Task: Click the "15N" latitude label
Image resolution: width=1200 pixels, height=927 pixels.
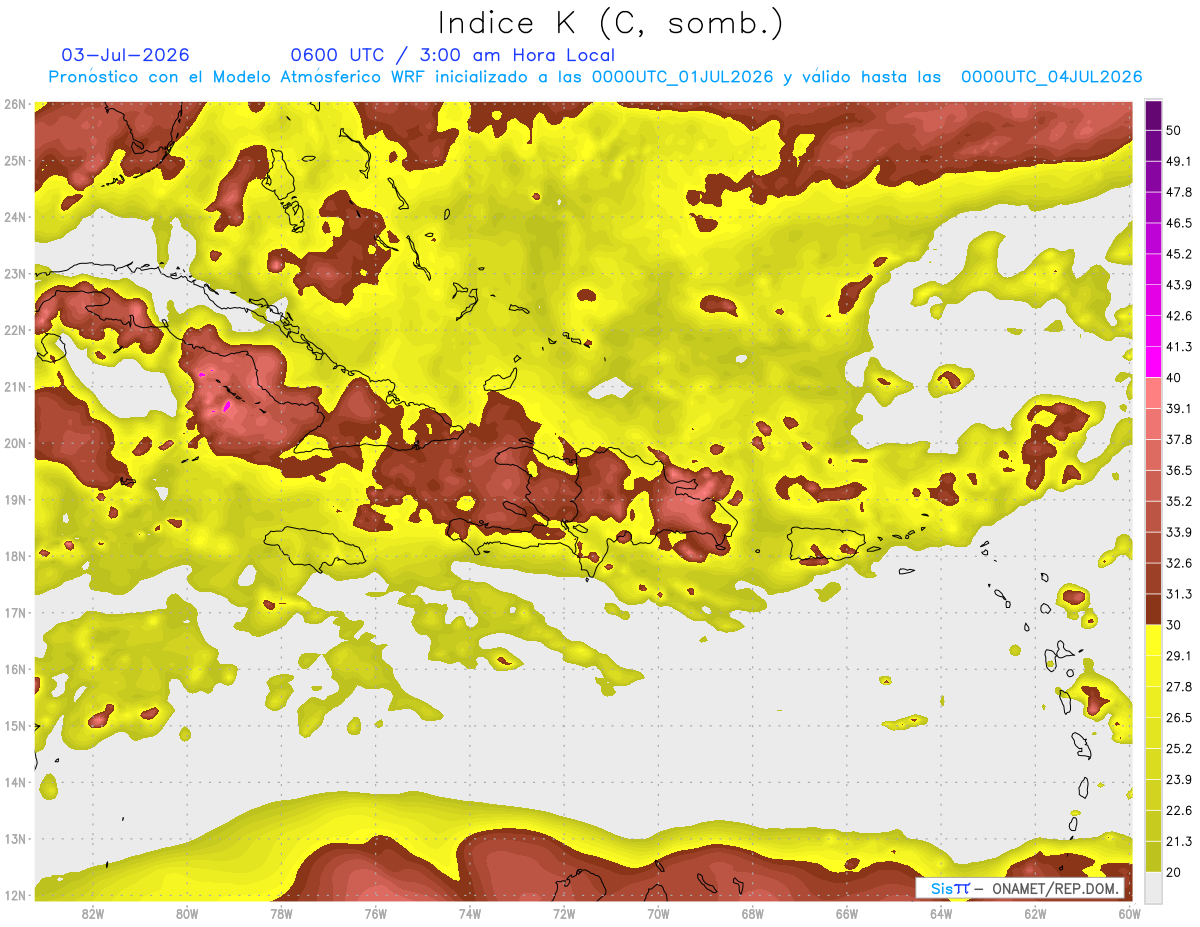Action: click(14, 725)
